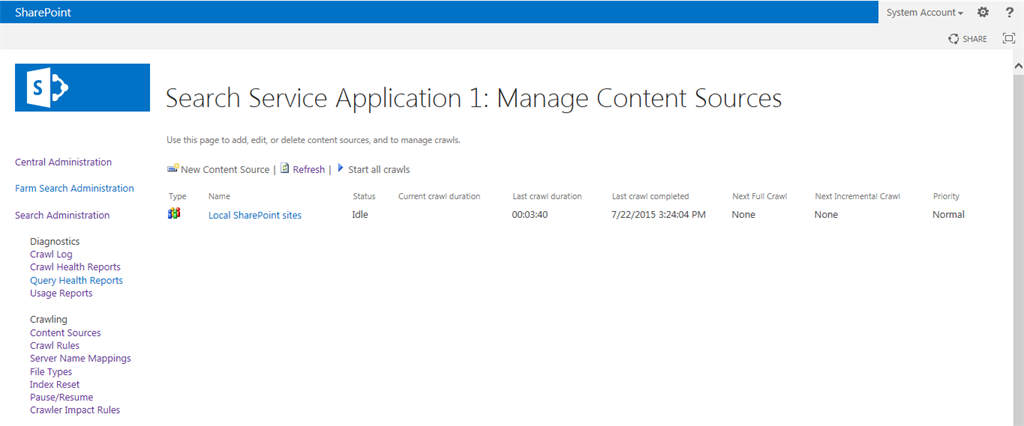Select Index Reset in sidebar
This screenshot has width=1024, height=426.
[55, 384]
